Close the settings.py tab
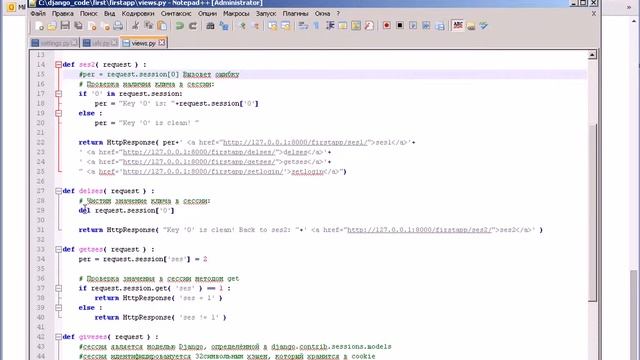 pos(74,42)
